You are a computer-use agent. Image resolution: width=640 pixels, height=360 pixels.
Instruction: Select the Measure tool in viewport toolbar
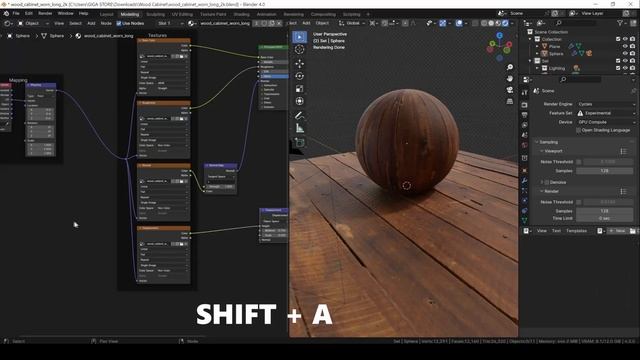[300, 128]
